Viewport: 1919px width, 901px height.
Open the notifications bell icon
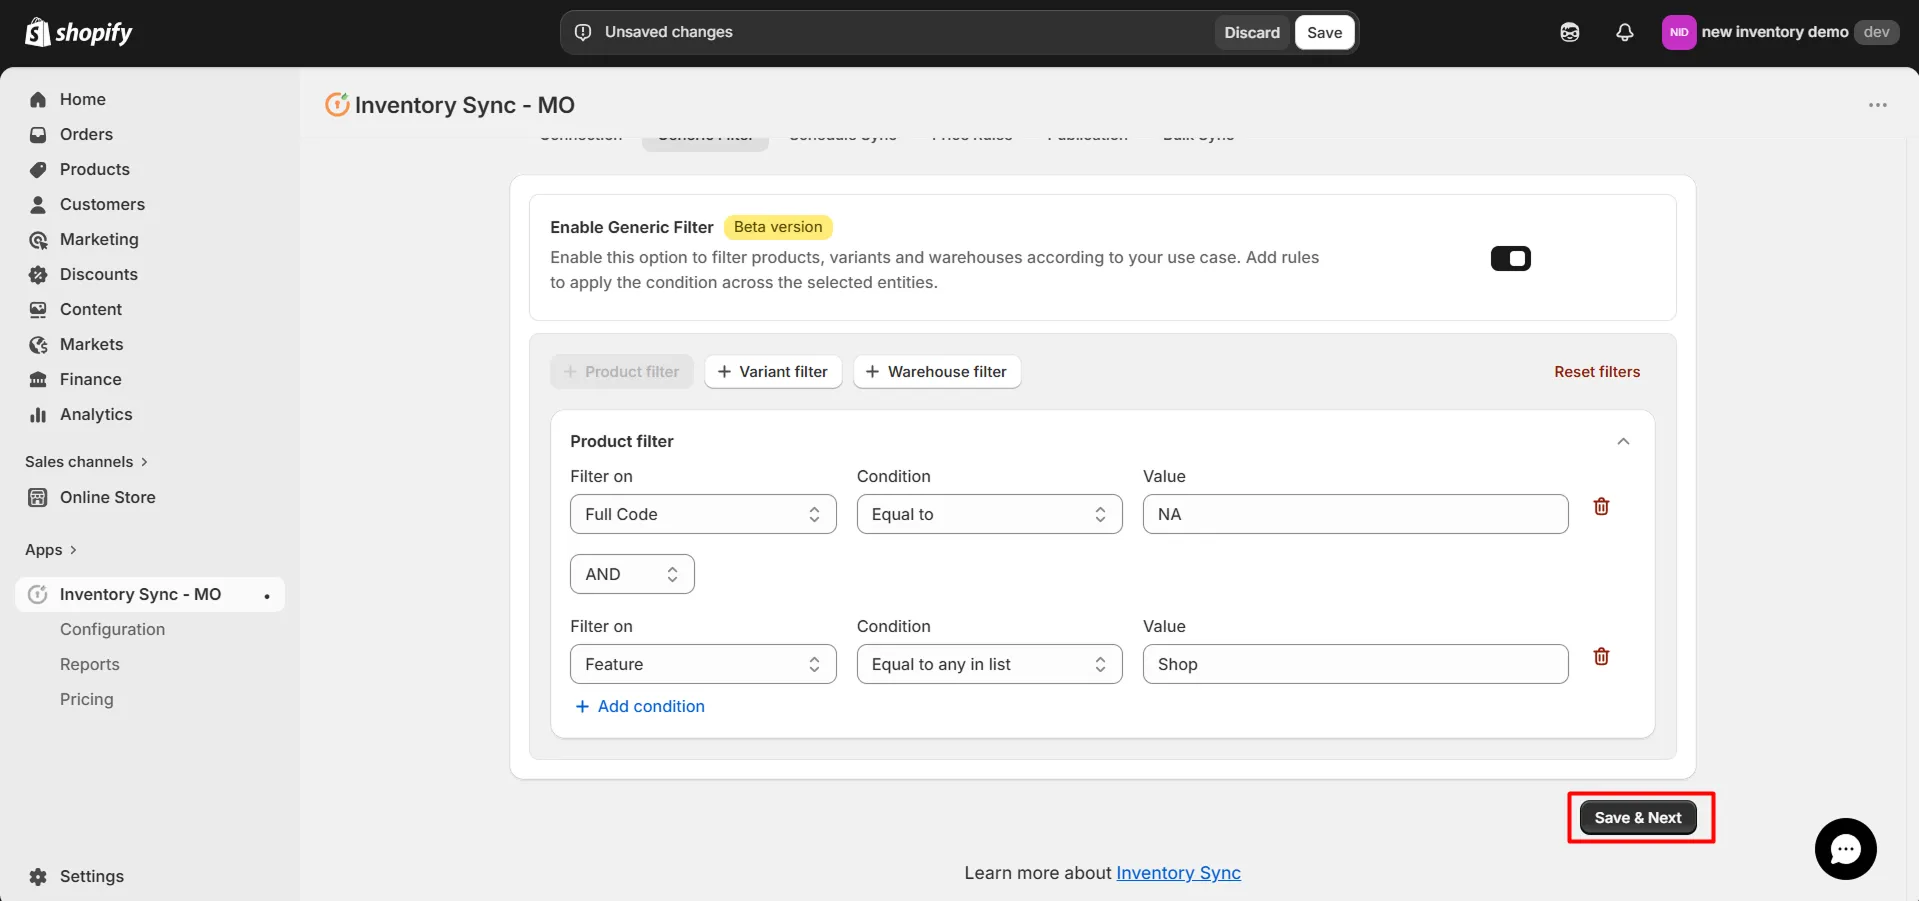(x=1624, y=32)
